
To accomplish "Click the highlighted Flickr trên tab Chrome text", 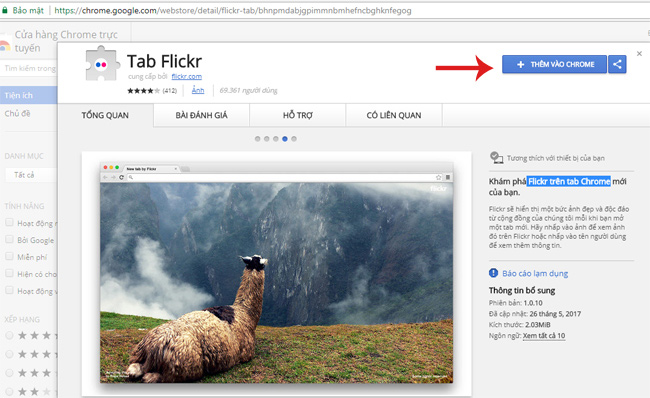I will pos(569,181).
